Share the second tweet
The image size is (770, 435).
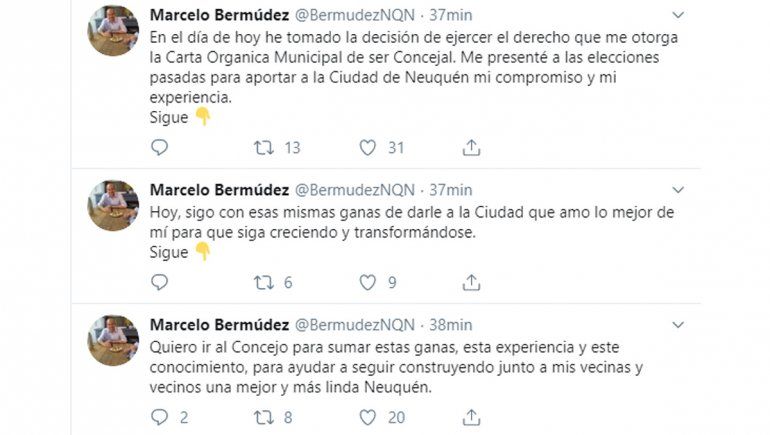pos(471,283)
